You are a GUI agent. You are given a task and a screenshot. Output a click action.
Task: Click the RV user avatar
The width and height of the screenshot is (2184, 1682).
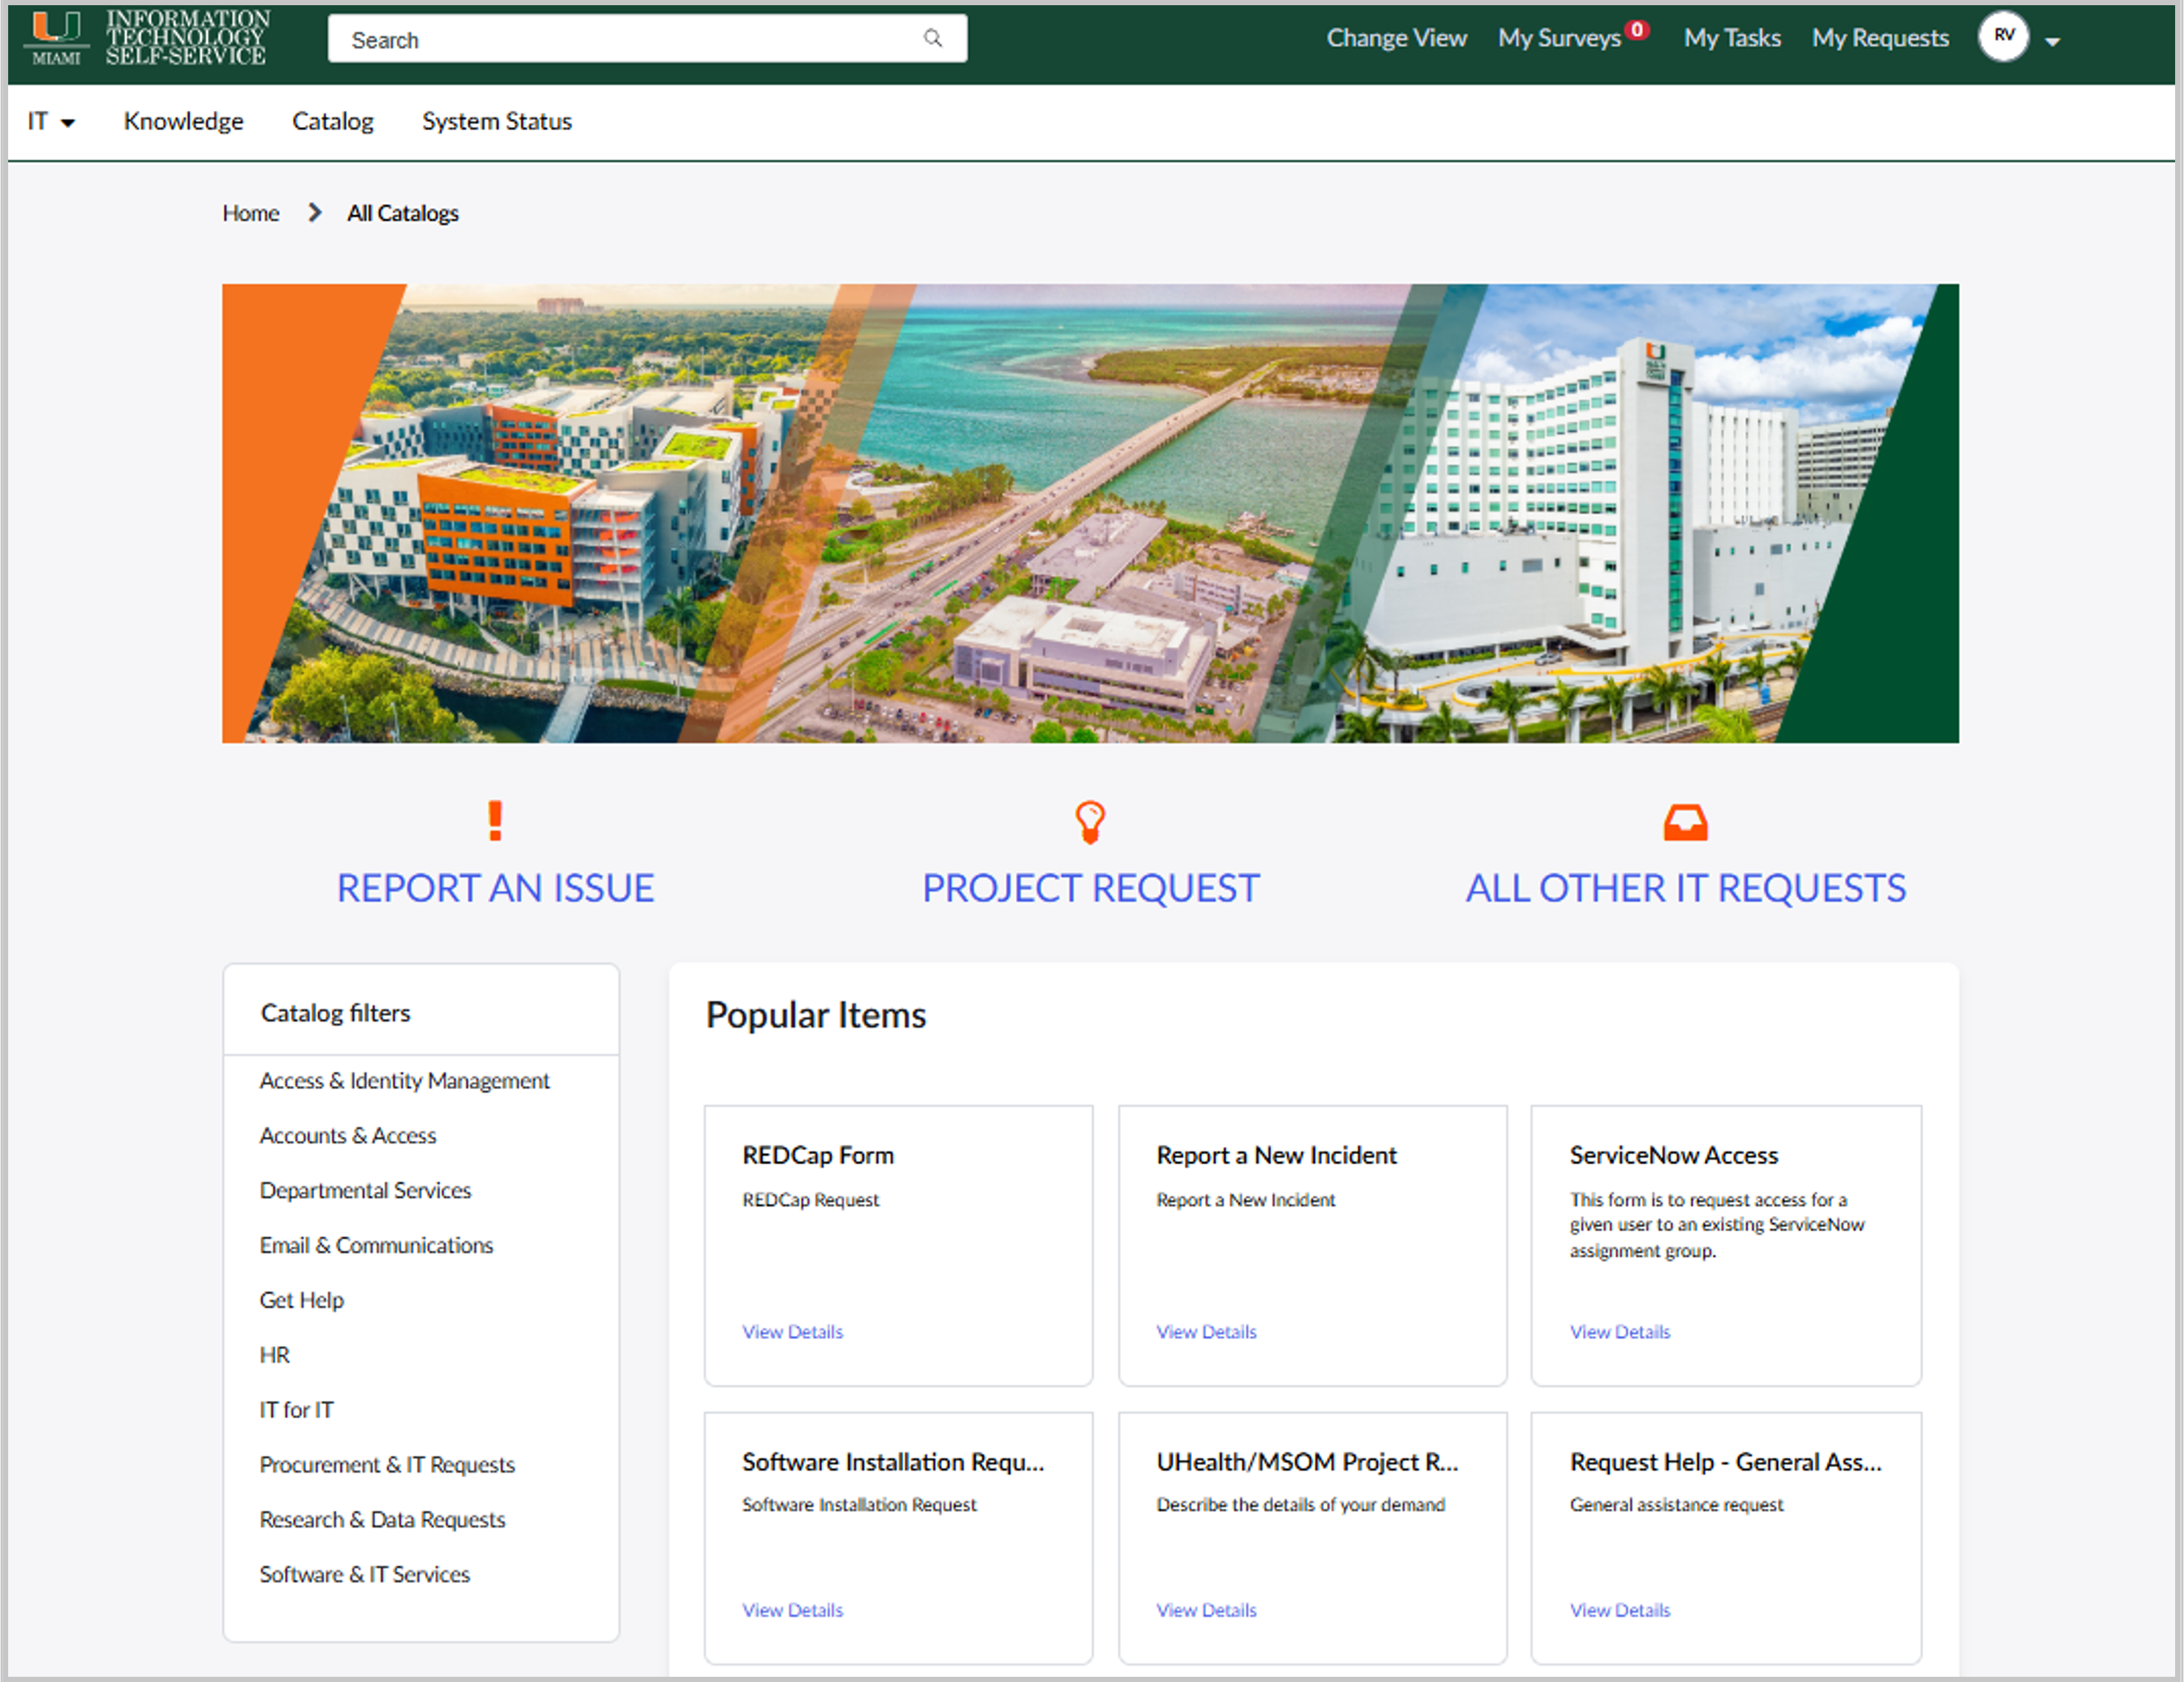point(2003,37)
